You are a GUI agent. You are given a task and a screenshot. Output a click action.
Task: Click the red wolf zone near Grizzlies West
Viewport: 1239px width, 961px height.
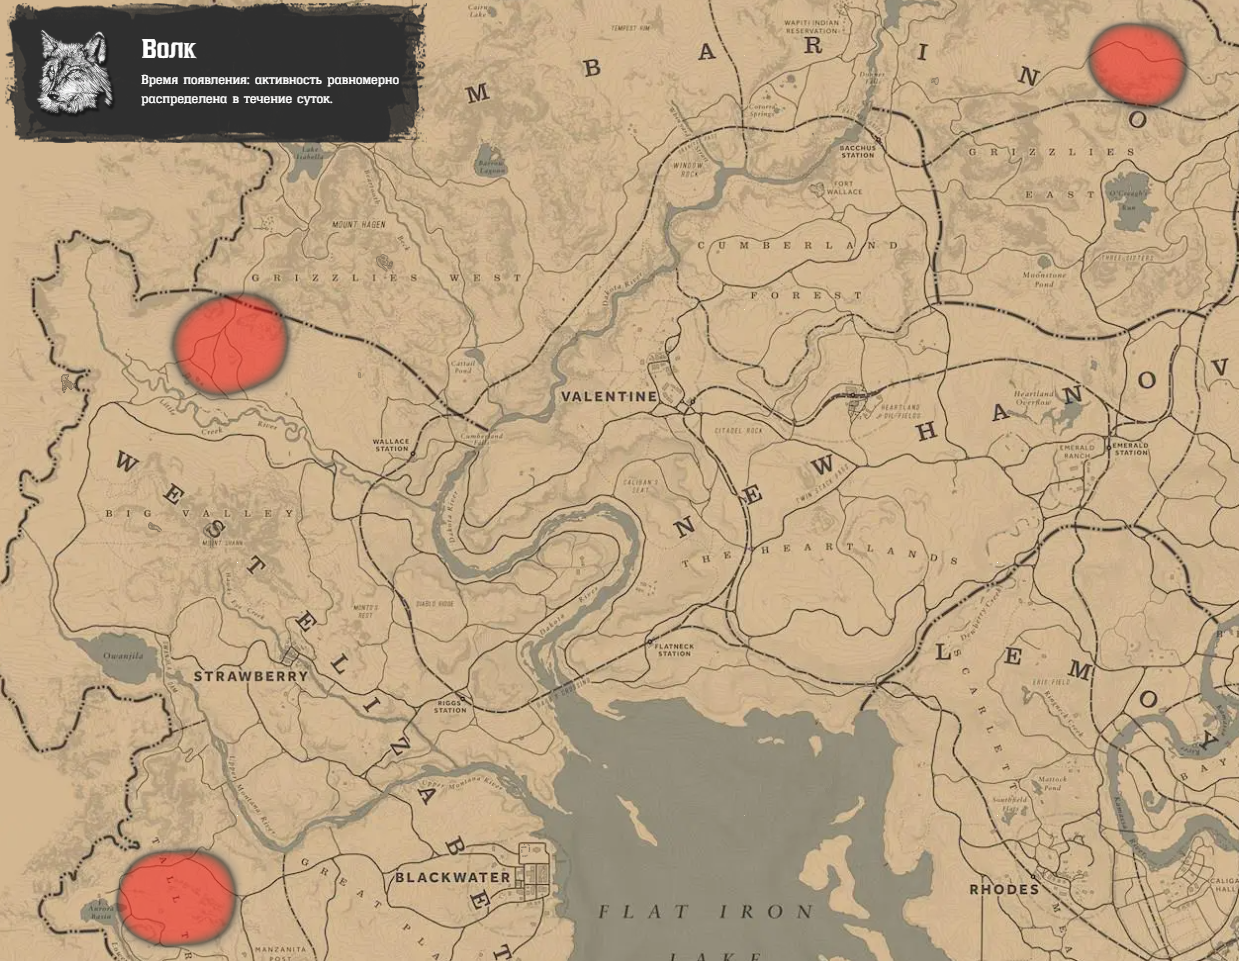click(x=230, y=342)
